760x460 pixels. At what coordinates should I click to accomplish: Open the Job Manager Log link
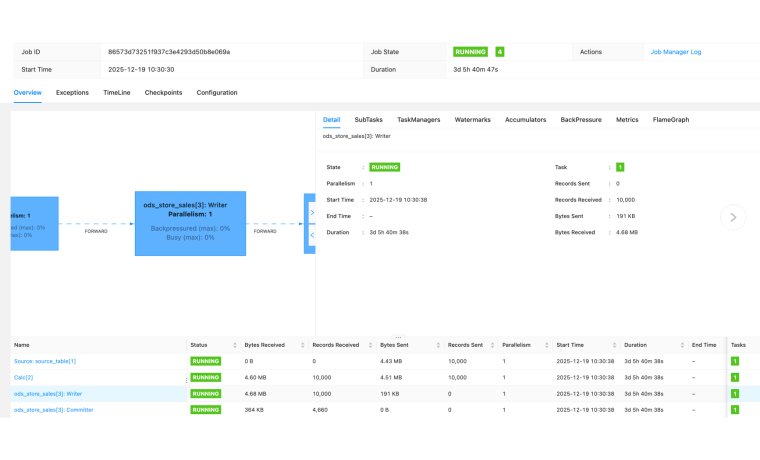pos(676,51)
